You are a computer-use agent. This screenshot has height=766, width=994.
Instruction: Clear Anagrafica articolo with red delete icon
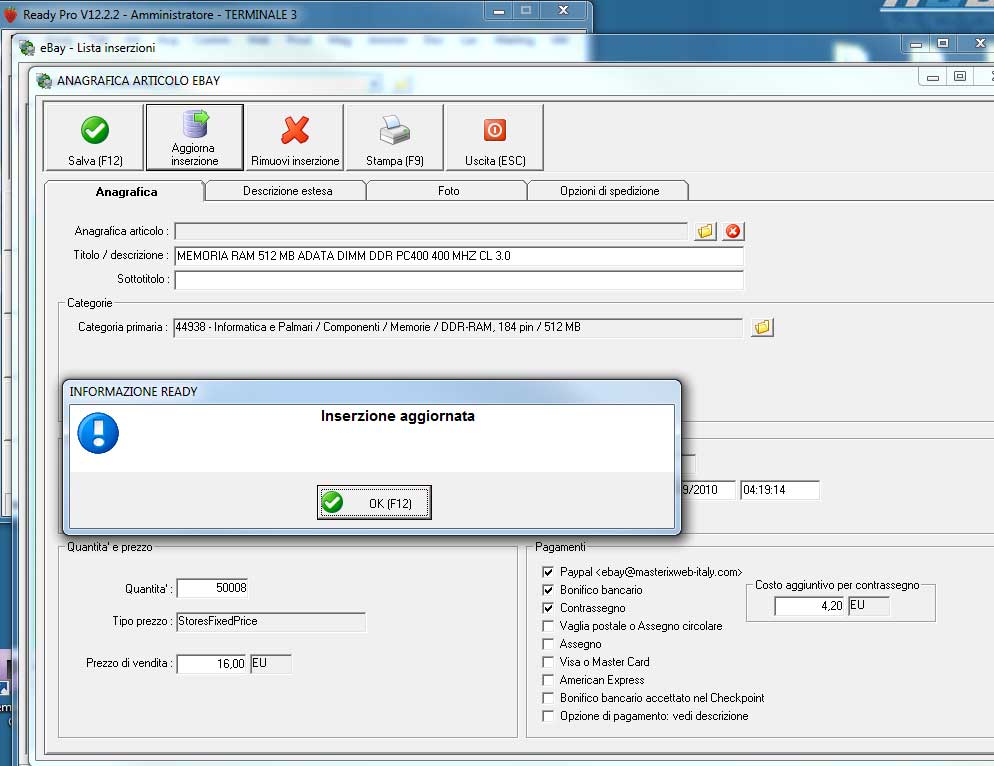pos(733,231)
